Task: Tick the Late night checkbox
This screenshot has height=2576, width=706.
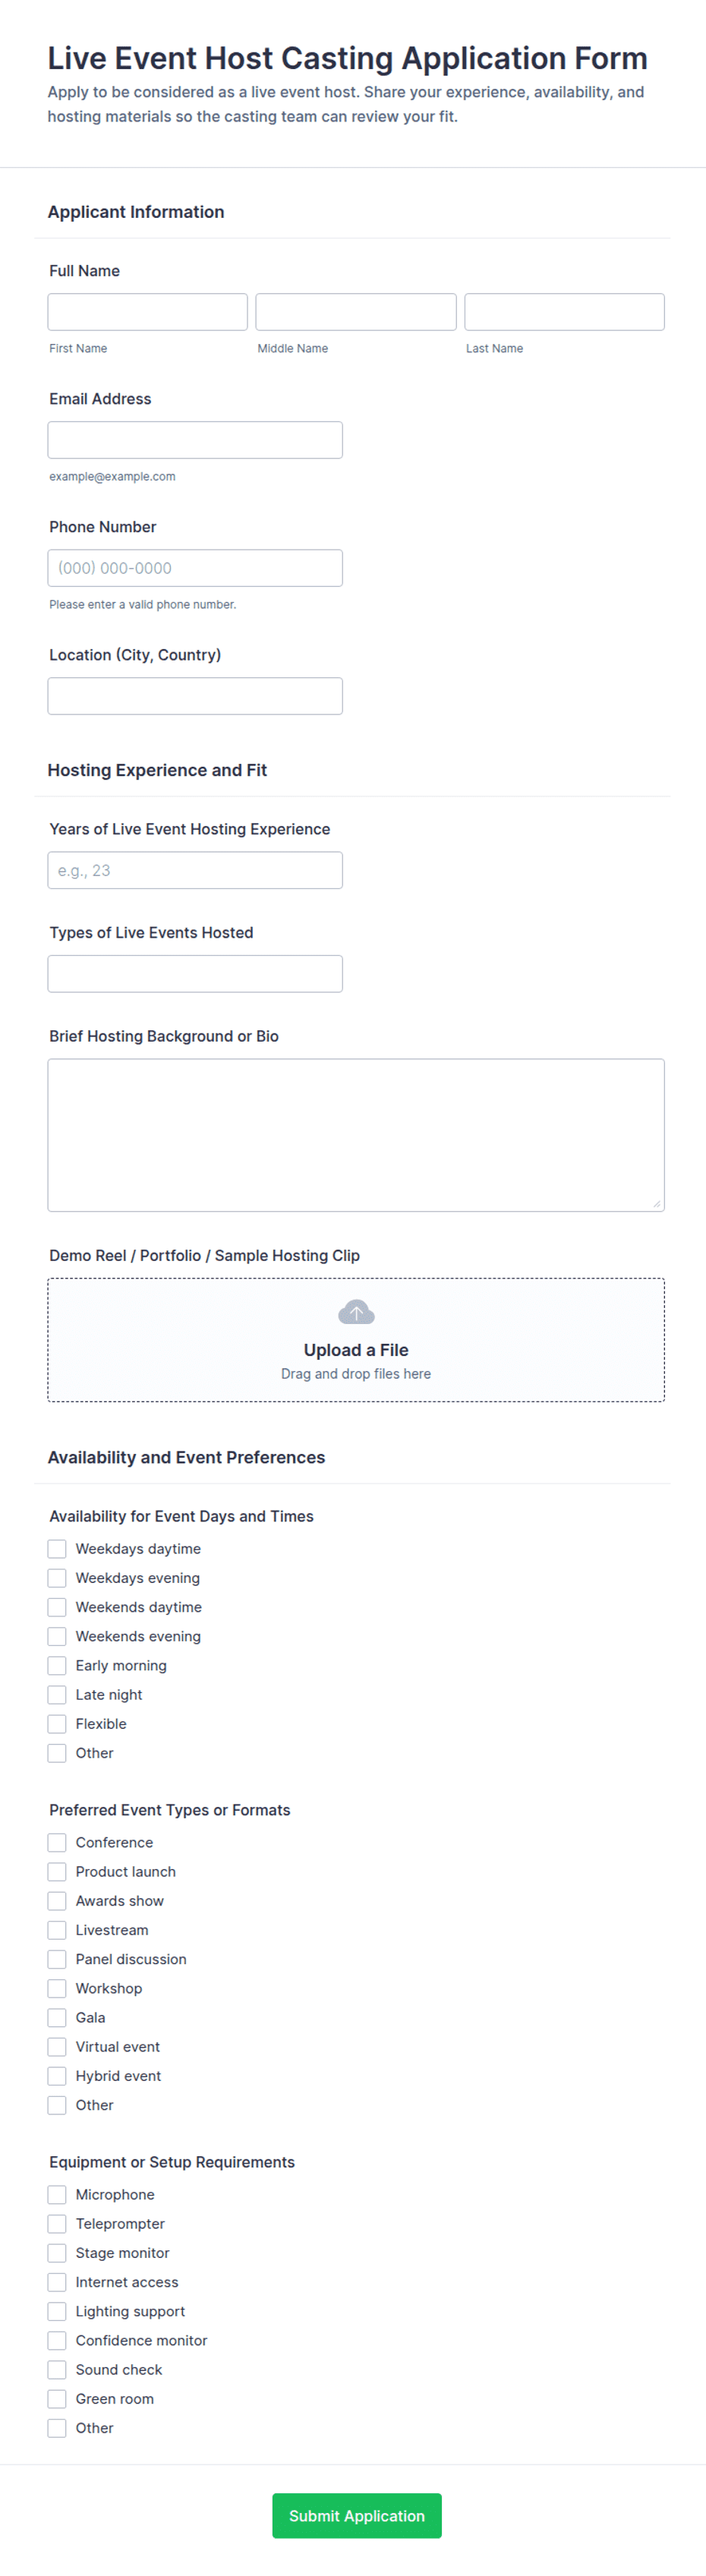Action: [x=57, y=1694]
